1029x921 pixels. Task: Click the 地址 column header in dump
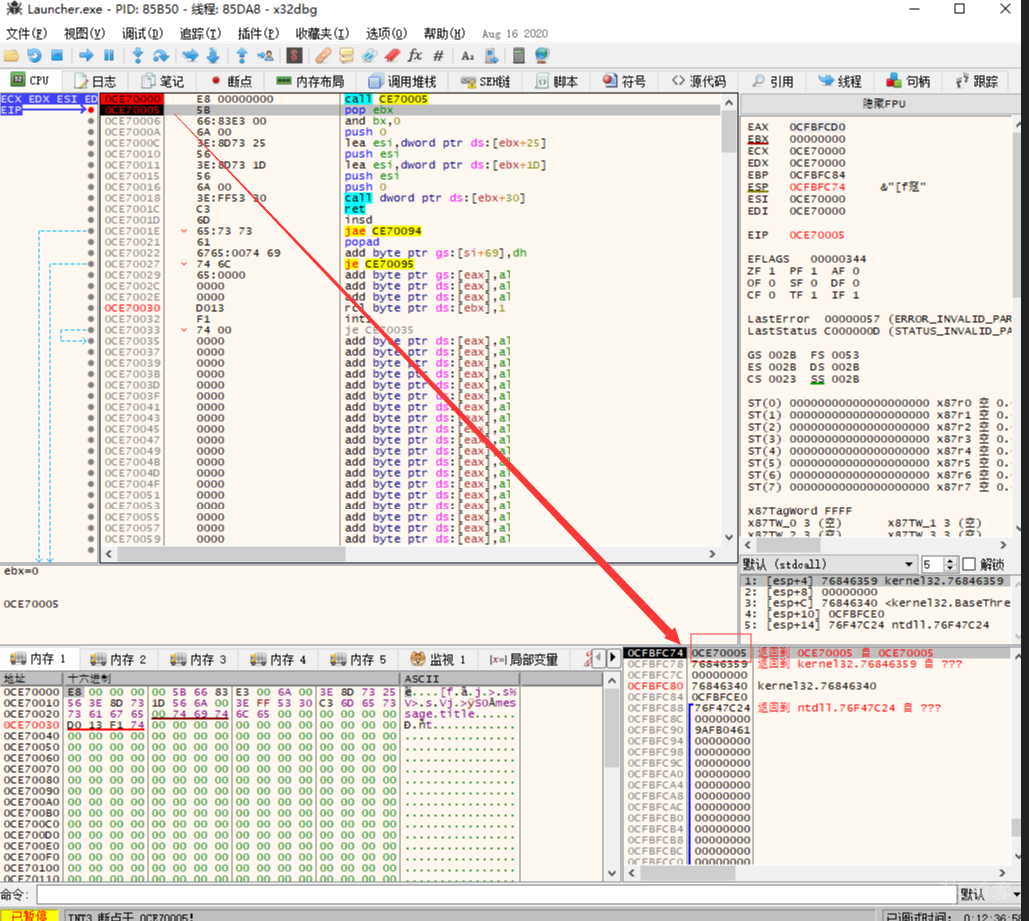31,678
